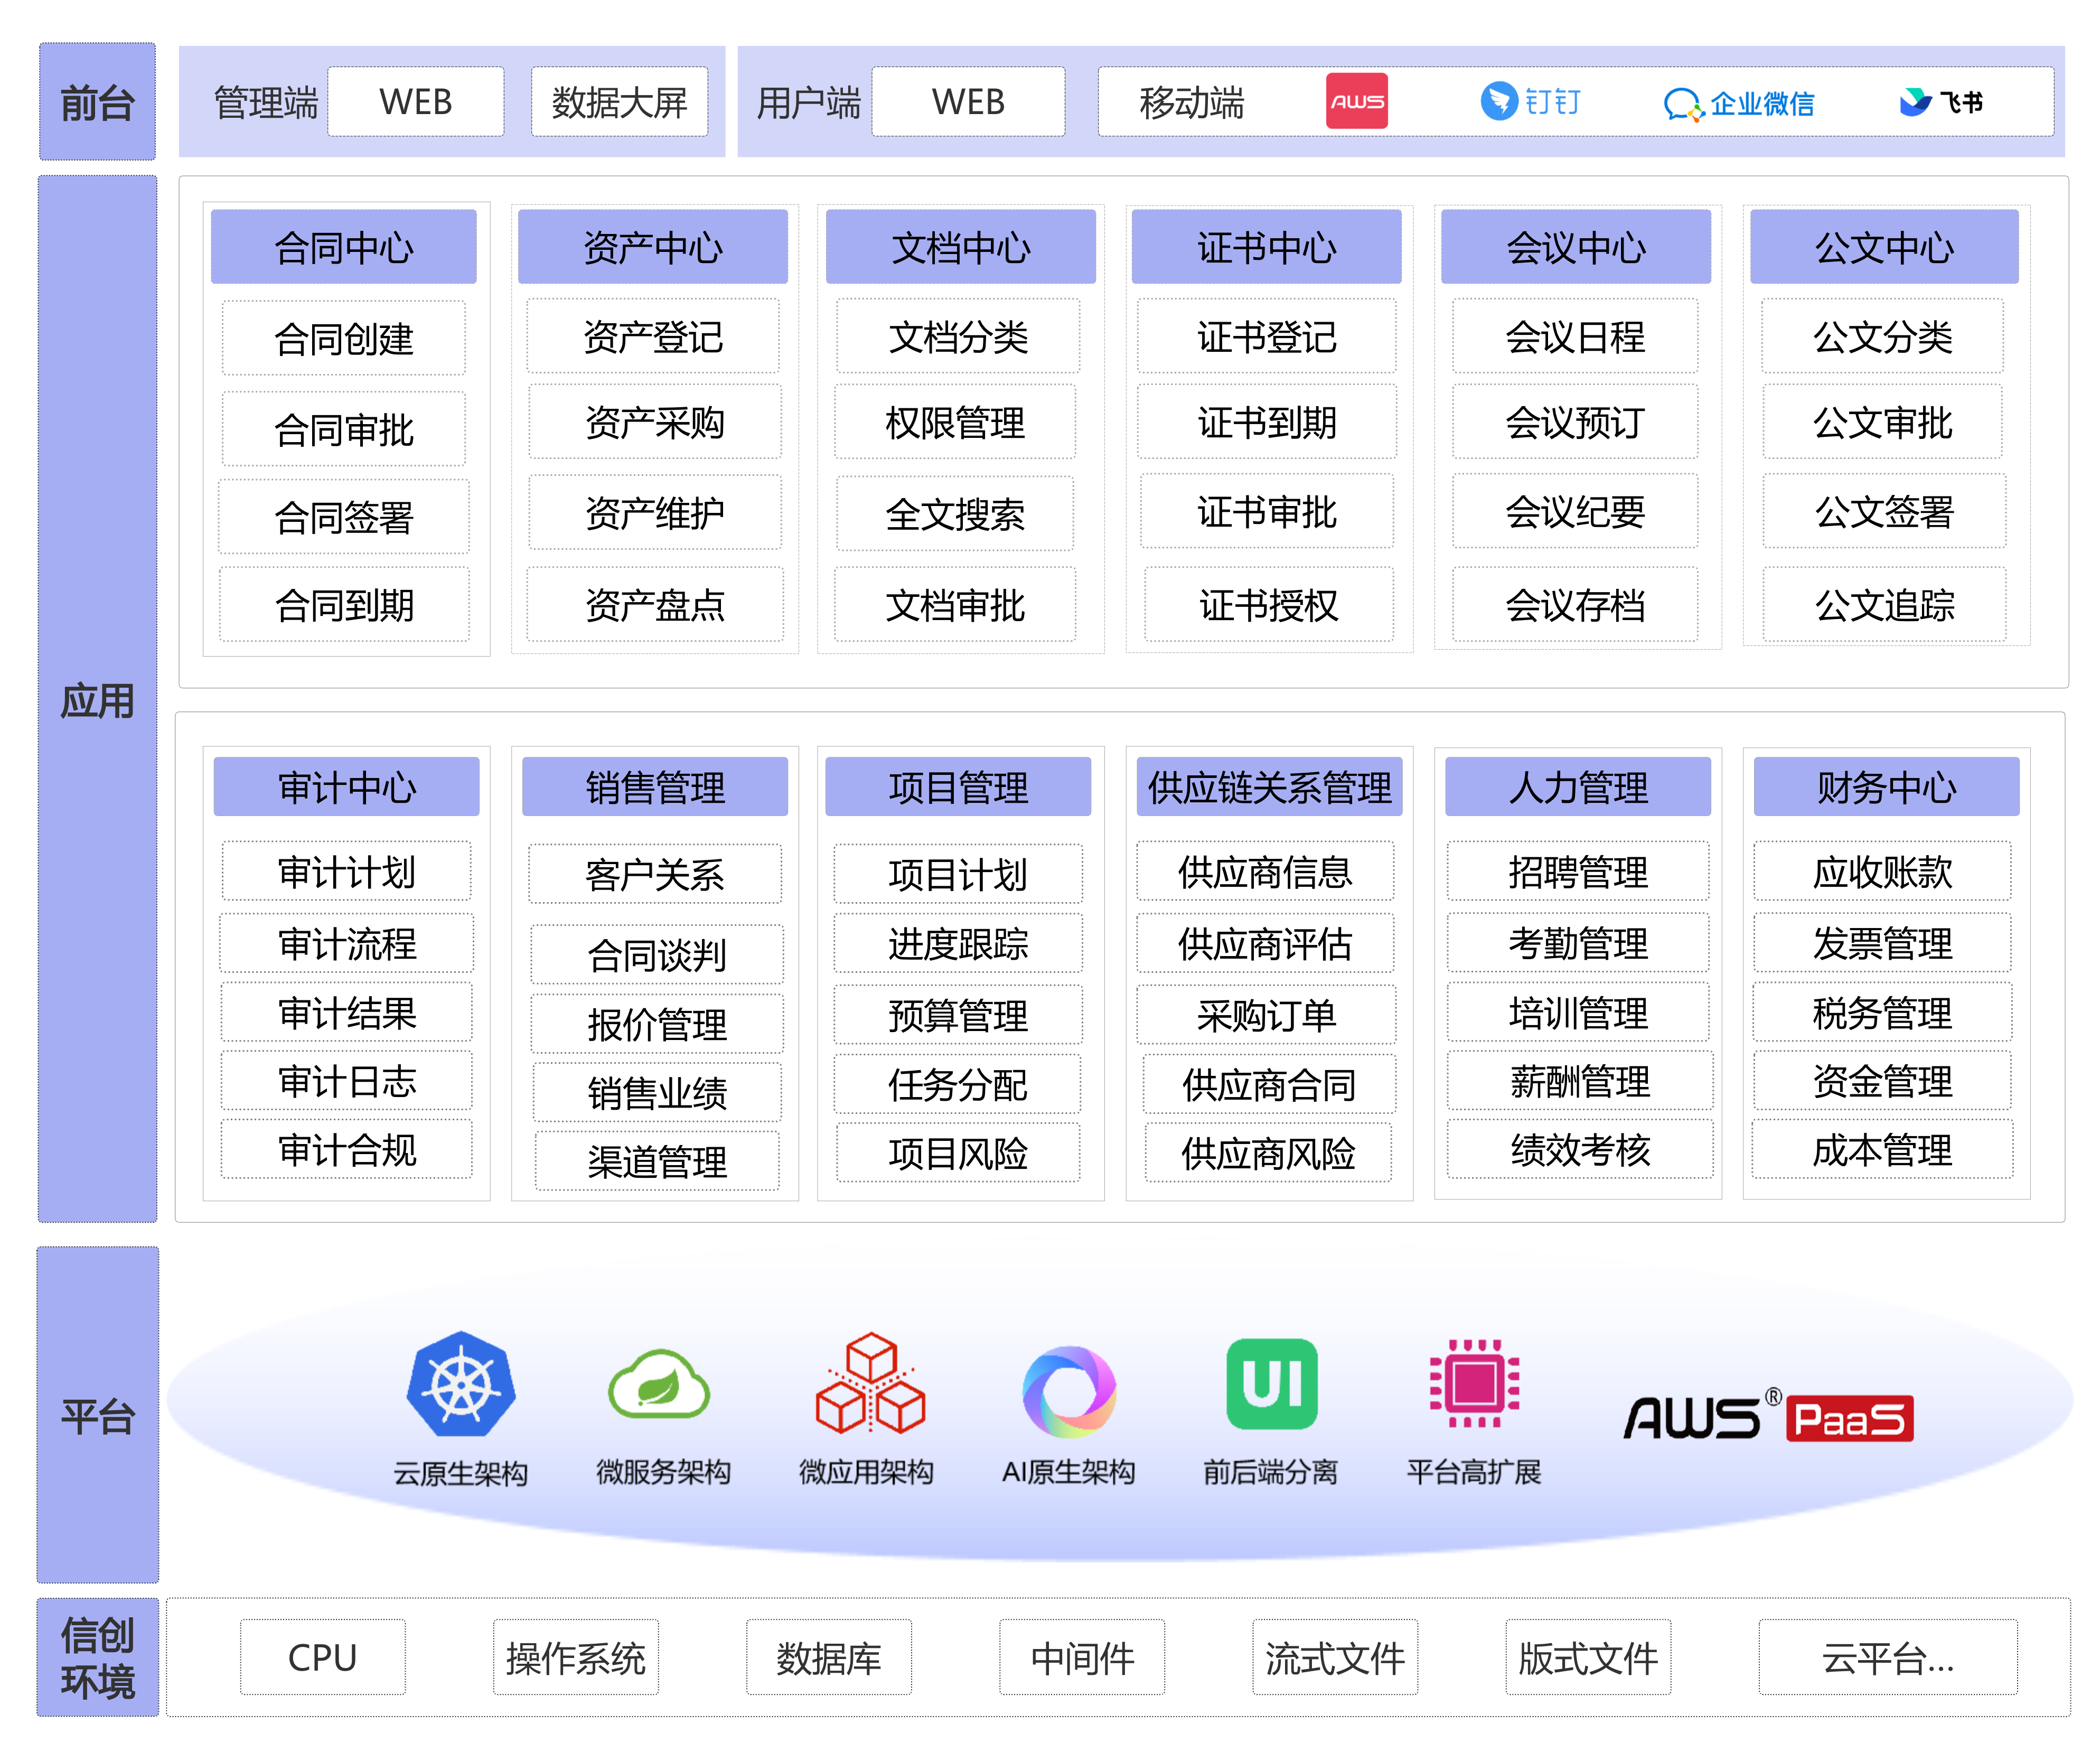
Task: Open the 审计中心 header
Action: click(x=346, y=787)
